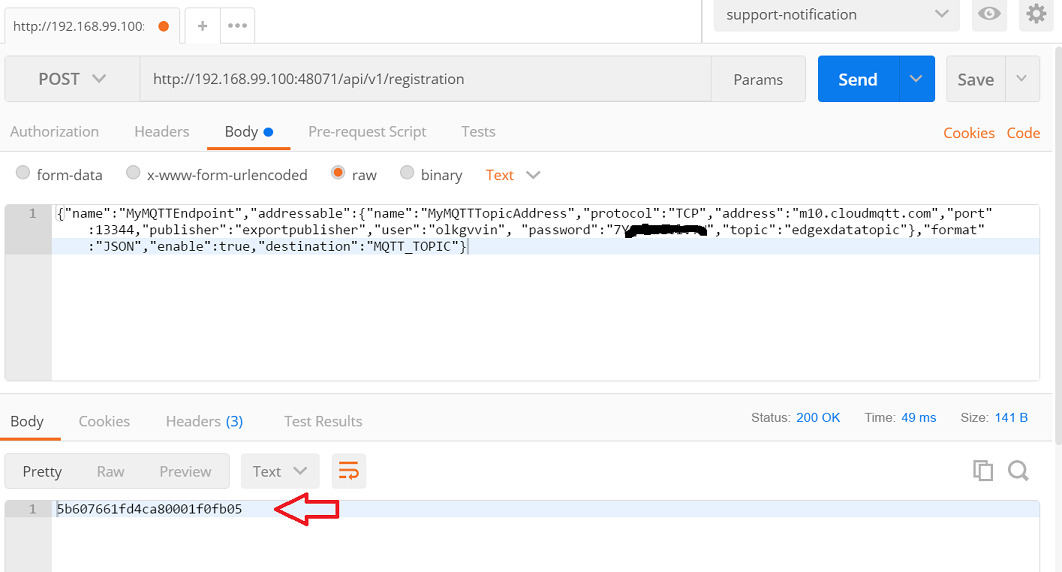1062x572 pixels.
Task: Click the vertical scrollbar on right edge
Action: (x=1058, y=244)
